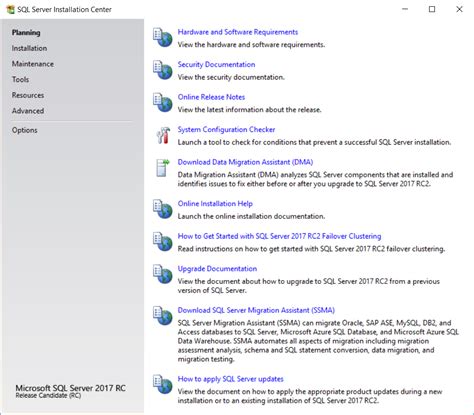474x415 pixels.
Task: Click the Online Installation Help globe icon
Action: point(163,209)
